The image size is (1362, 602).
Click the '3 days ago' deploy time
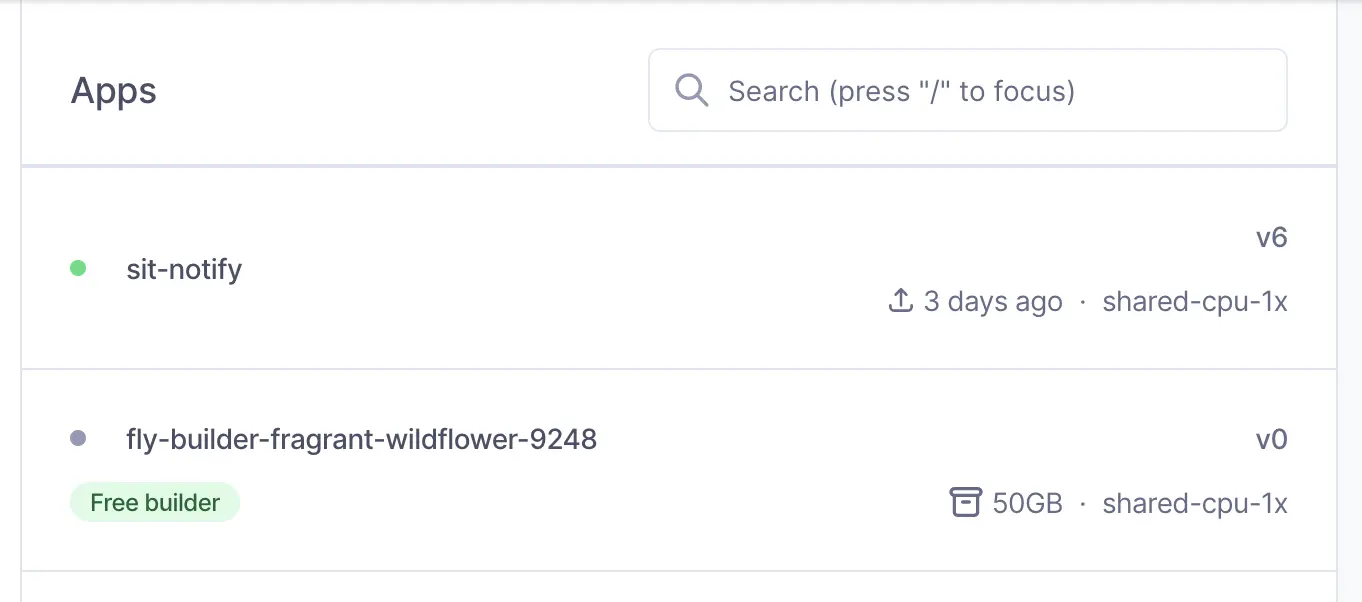coord(993,301)
